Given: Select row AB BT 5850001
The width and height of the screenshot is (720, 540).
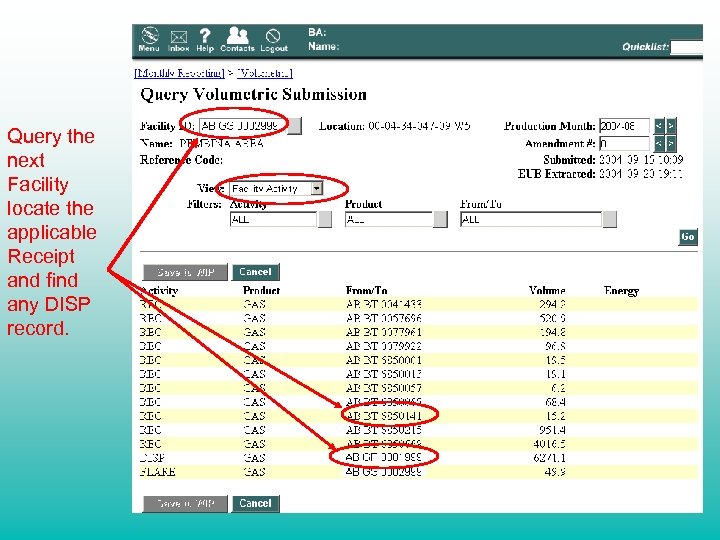Looking at the screenshot, I should 418,360.
